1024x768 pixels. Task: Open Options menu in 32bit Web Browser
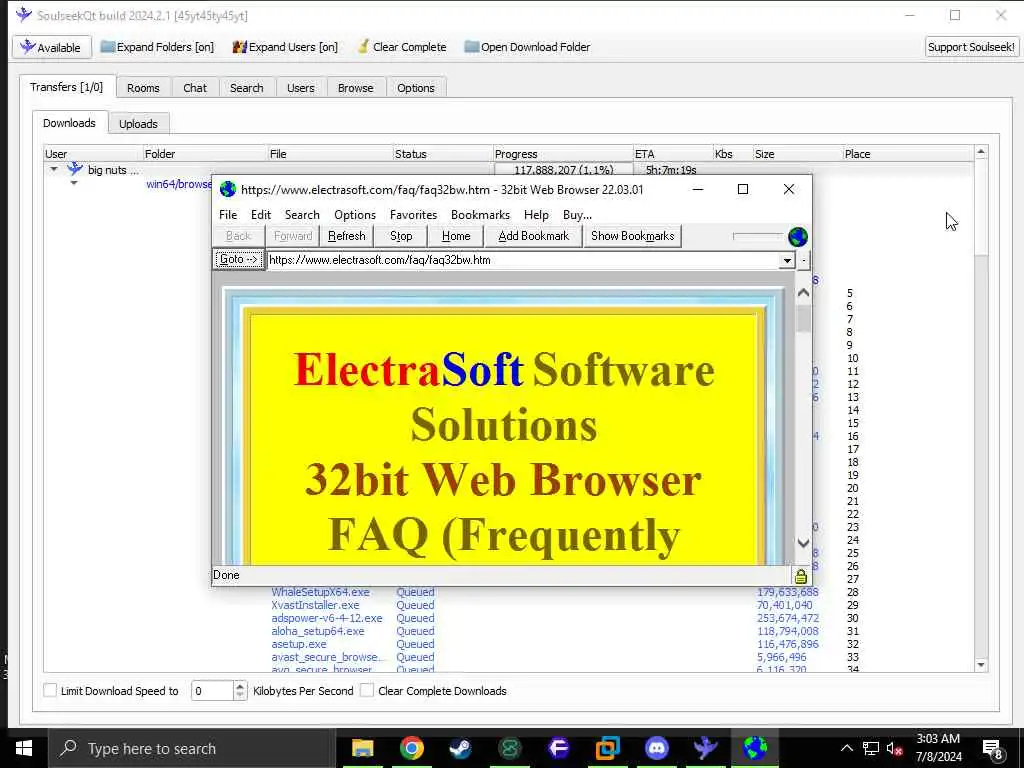[x=355, y=215]
